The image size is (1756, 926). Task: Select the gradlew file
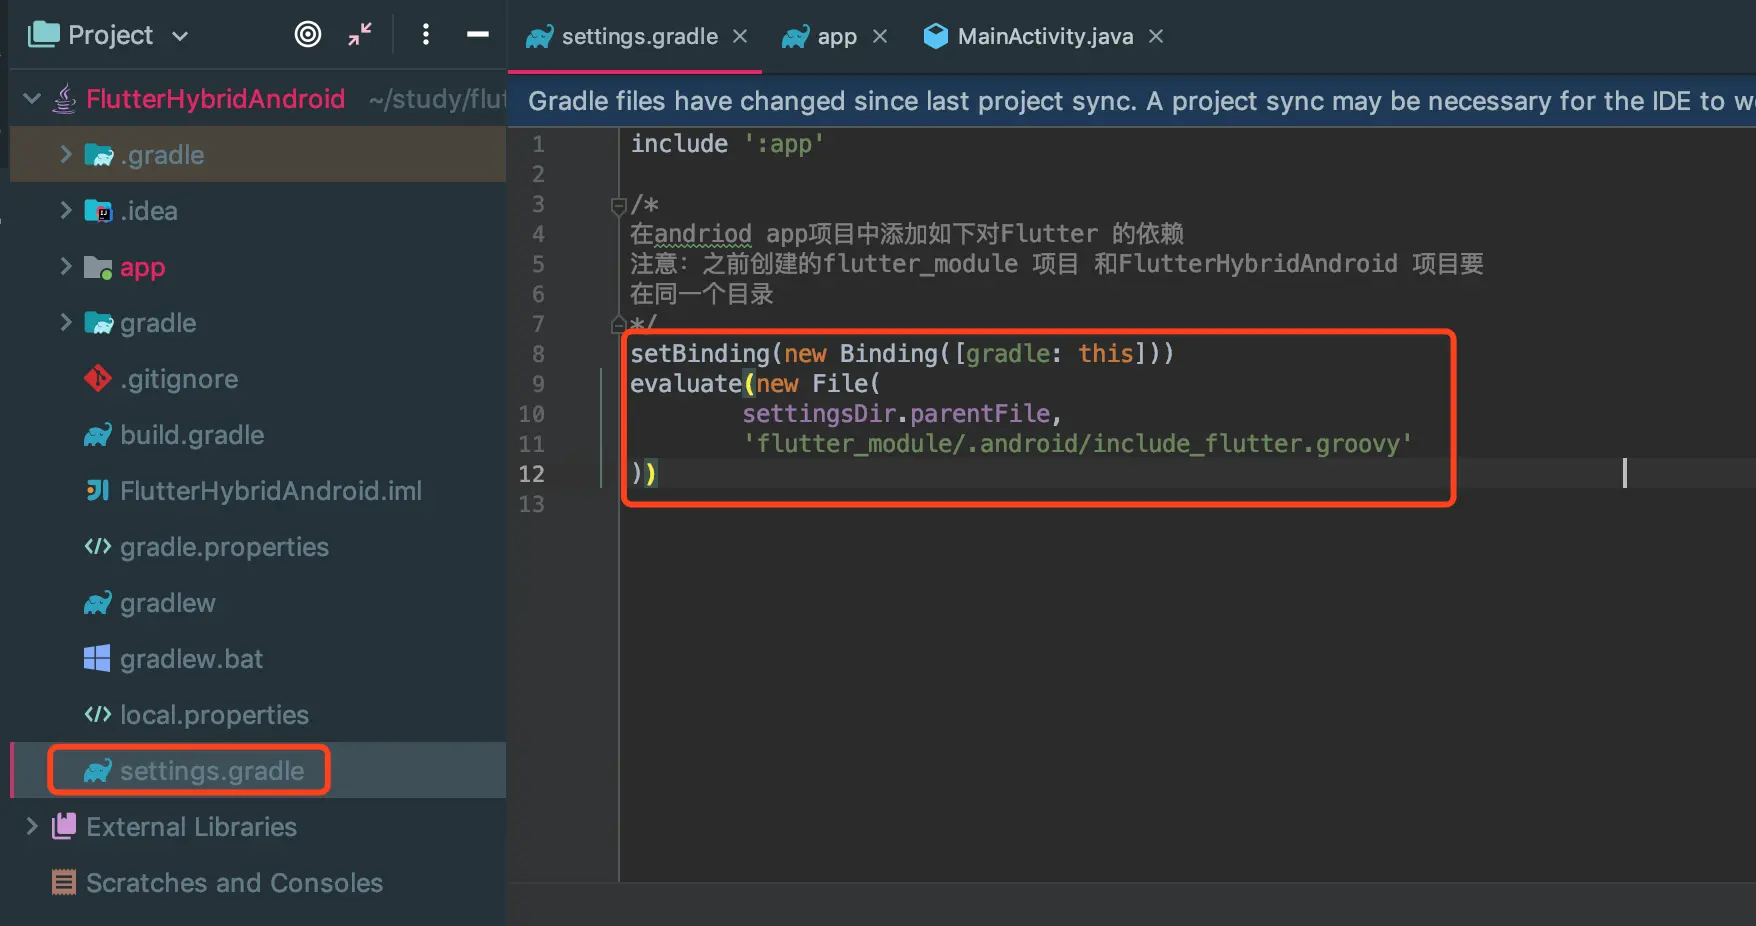click(x=168, y=603)
